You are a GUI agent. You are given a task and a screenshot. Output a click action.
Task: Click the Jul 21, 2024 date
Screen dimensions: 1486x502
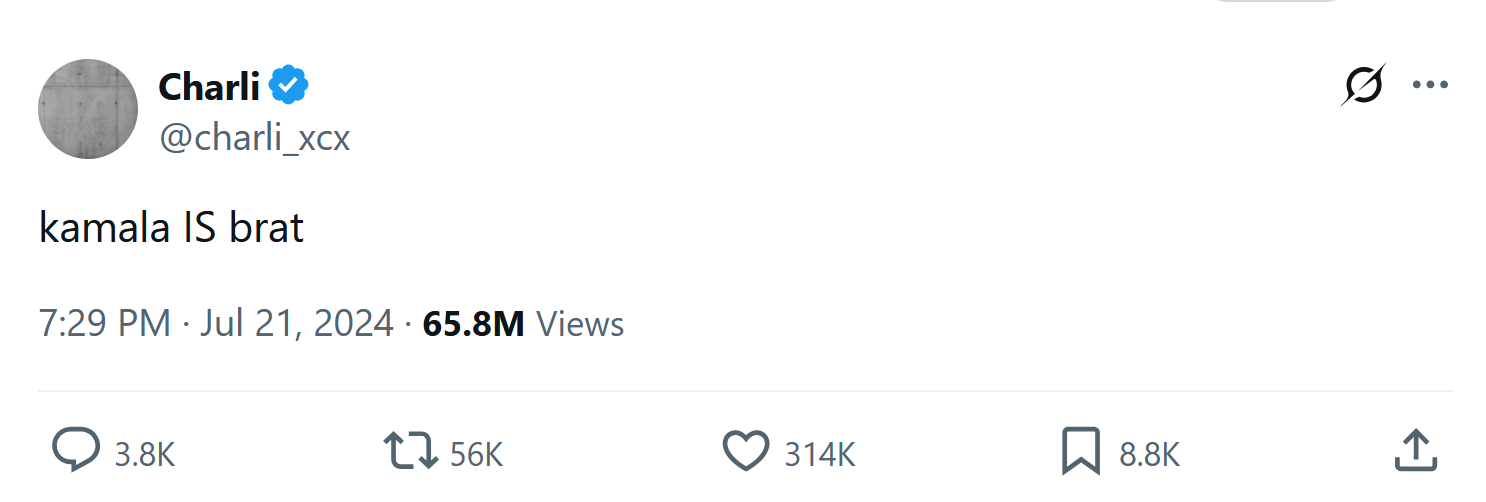click(296, 324)
